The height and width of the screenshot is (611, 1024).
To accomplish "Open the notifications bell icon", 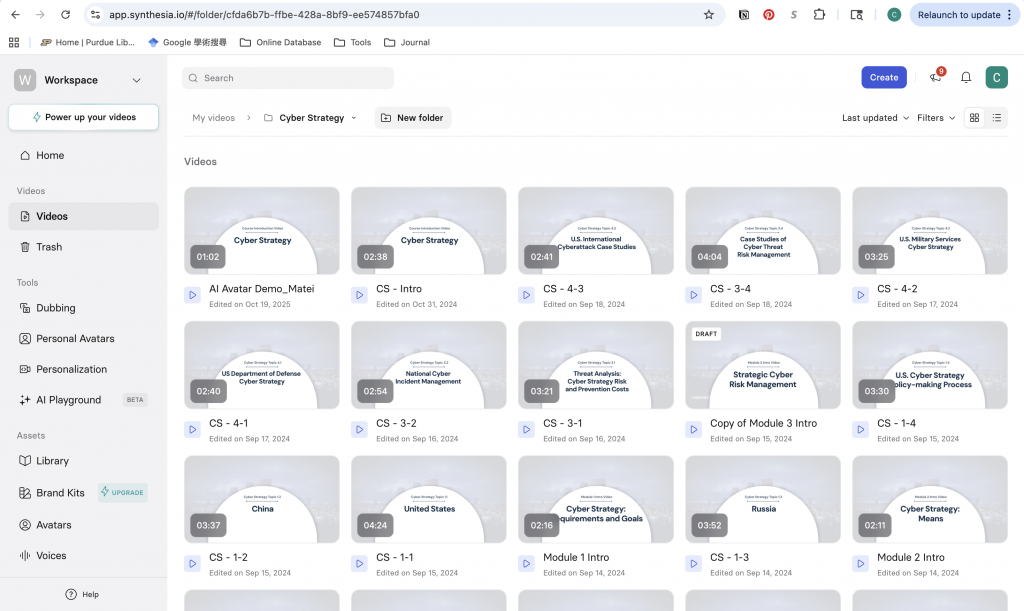I will click(966, 78).
